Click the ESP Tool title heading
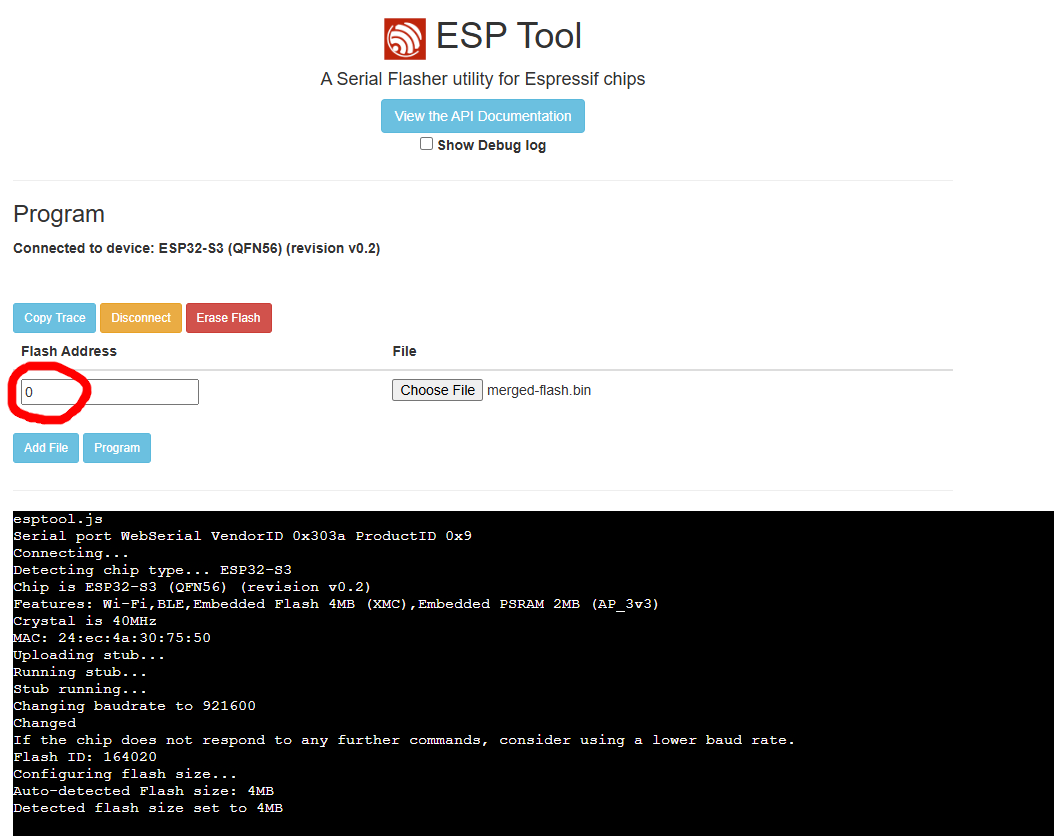The image size is (1054, 836). coord(509,36)
